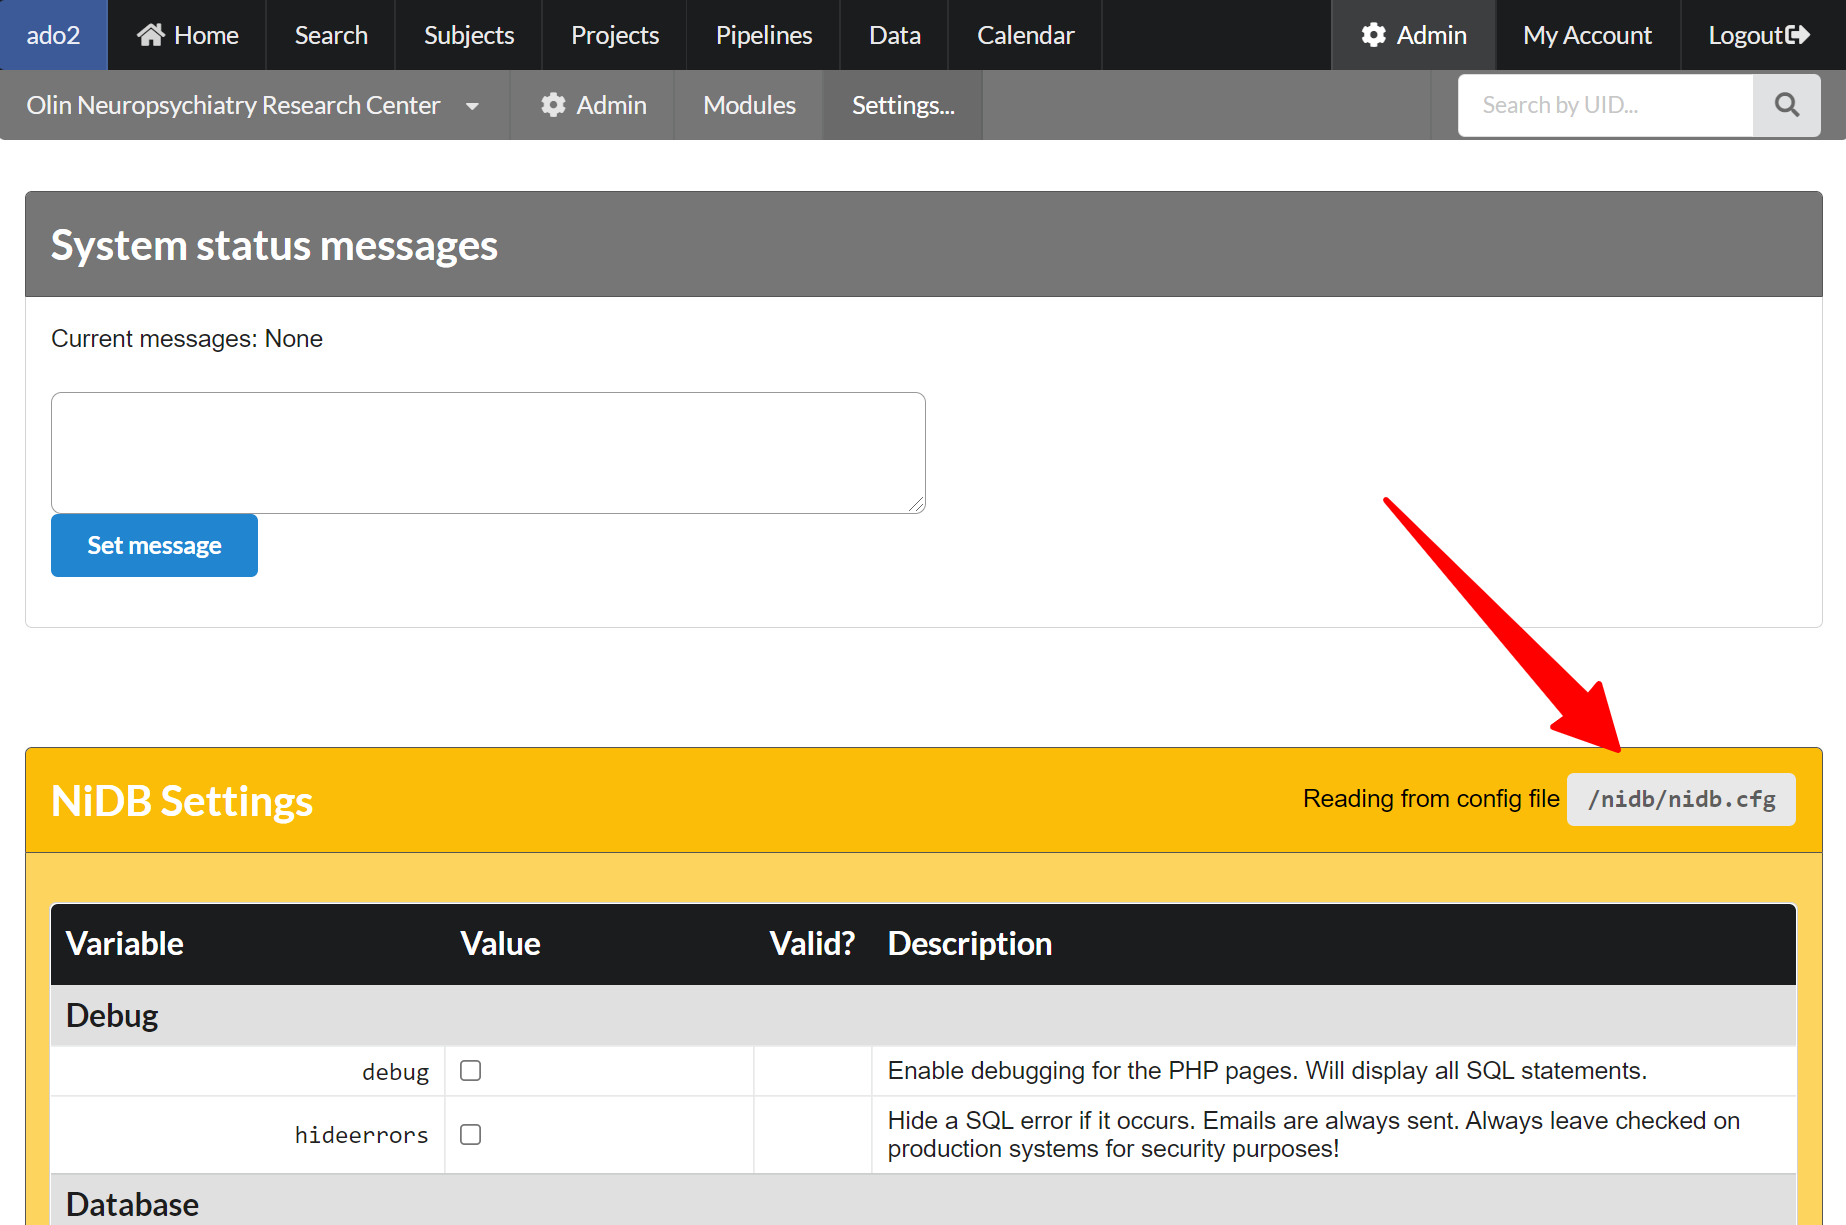Click the search magnifier icon button
Screen dimensions: 1846x1225
click(x=1786, y=105)
